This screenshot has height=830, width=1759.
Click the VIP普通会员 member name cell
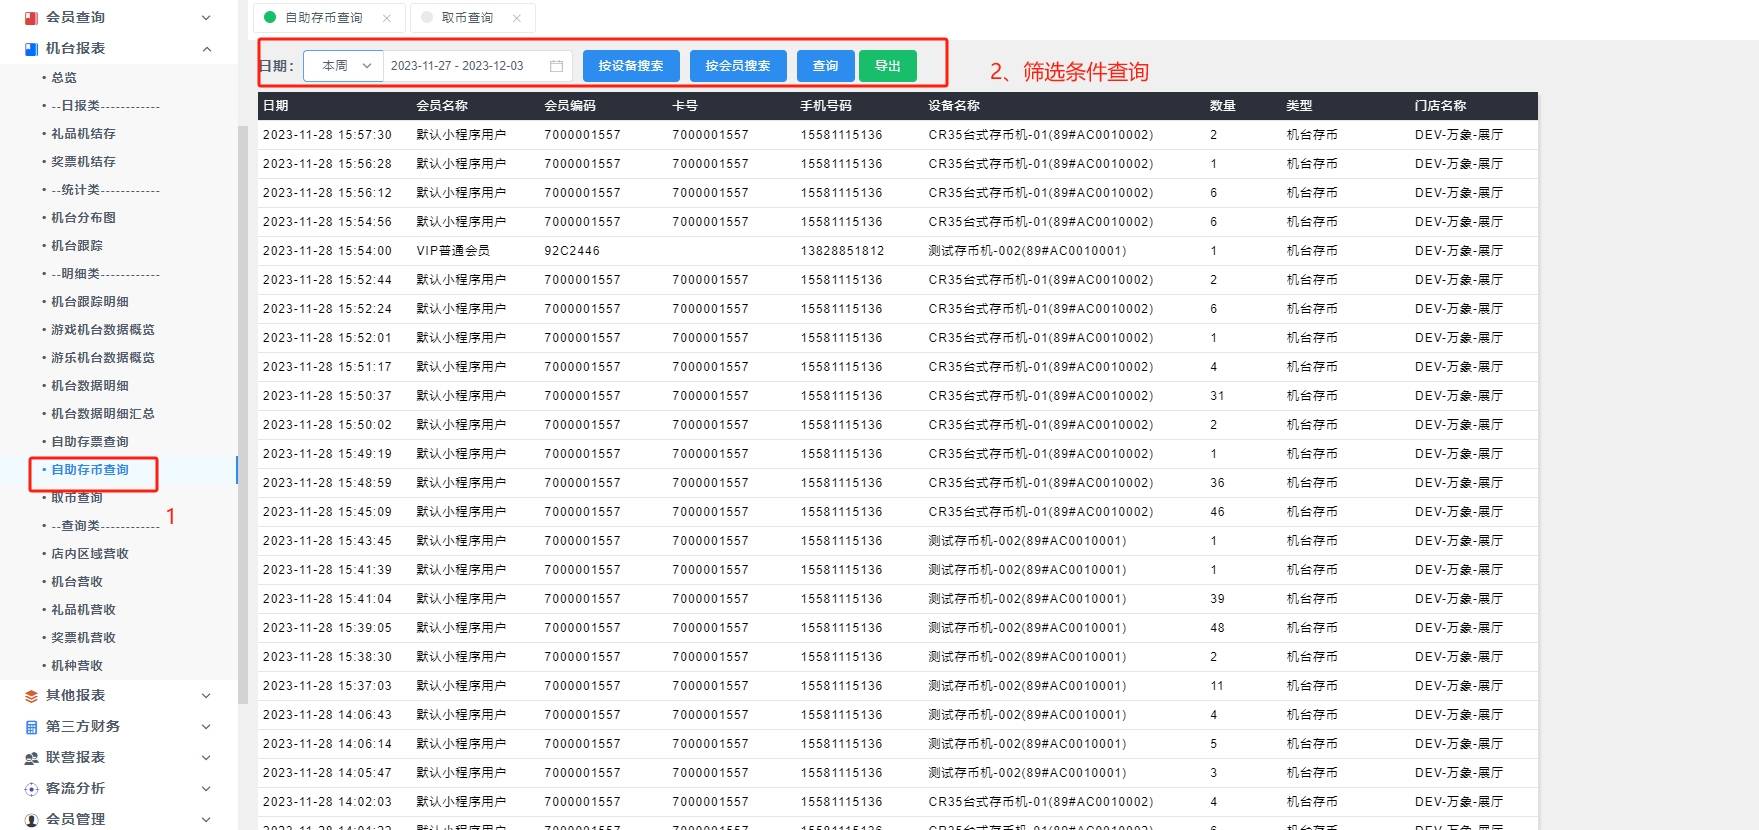pyautogui.click(x=454, y=251)
